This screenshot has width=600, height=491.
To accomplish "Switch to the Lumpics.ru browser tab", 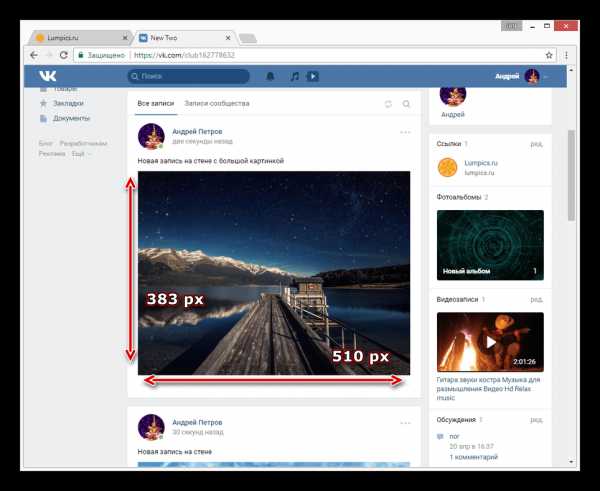I will (82, 38).
